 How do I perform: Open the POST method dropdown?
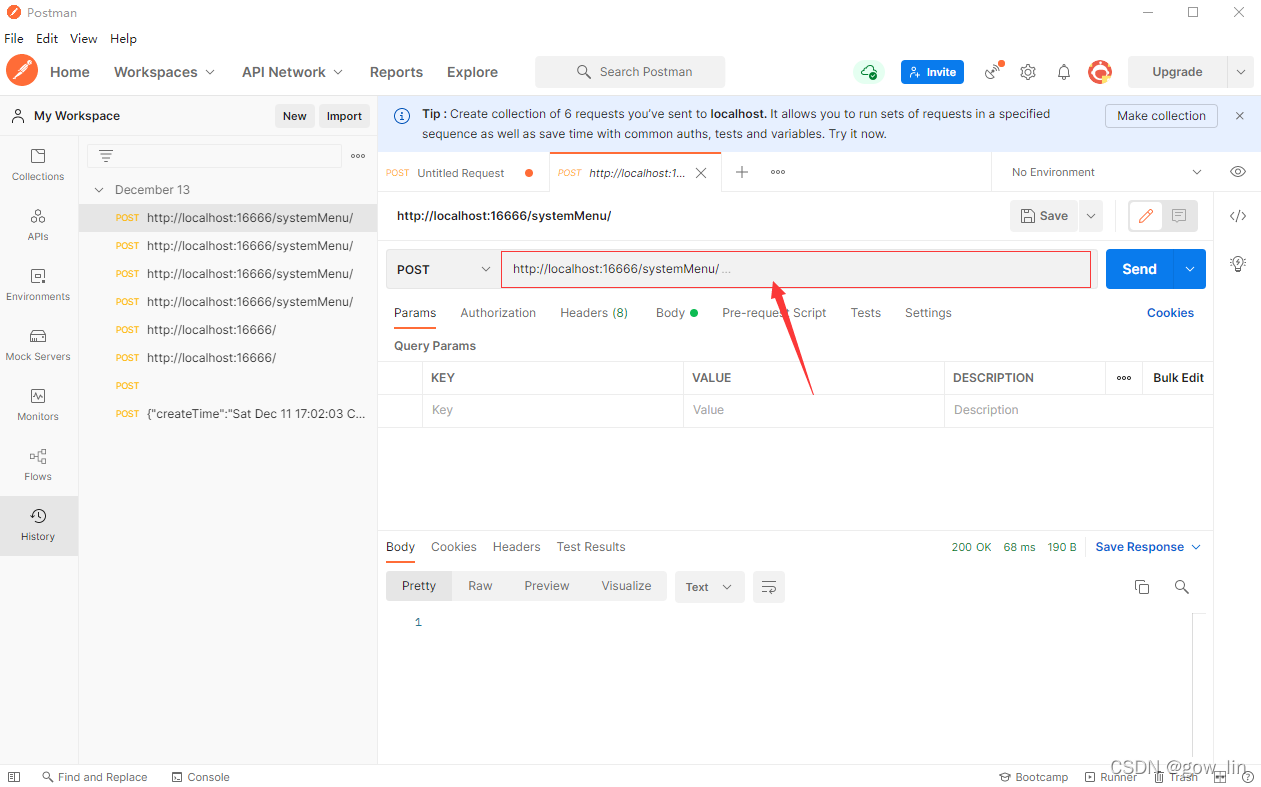point(443,269)
